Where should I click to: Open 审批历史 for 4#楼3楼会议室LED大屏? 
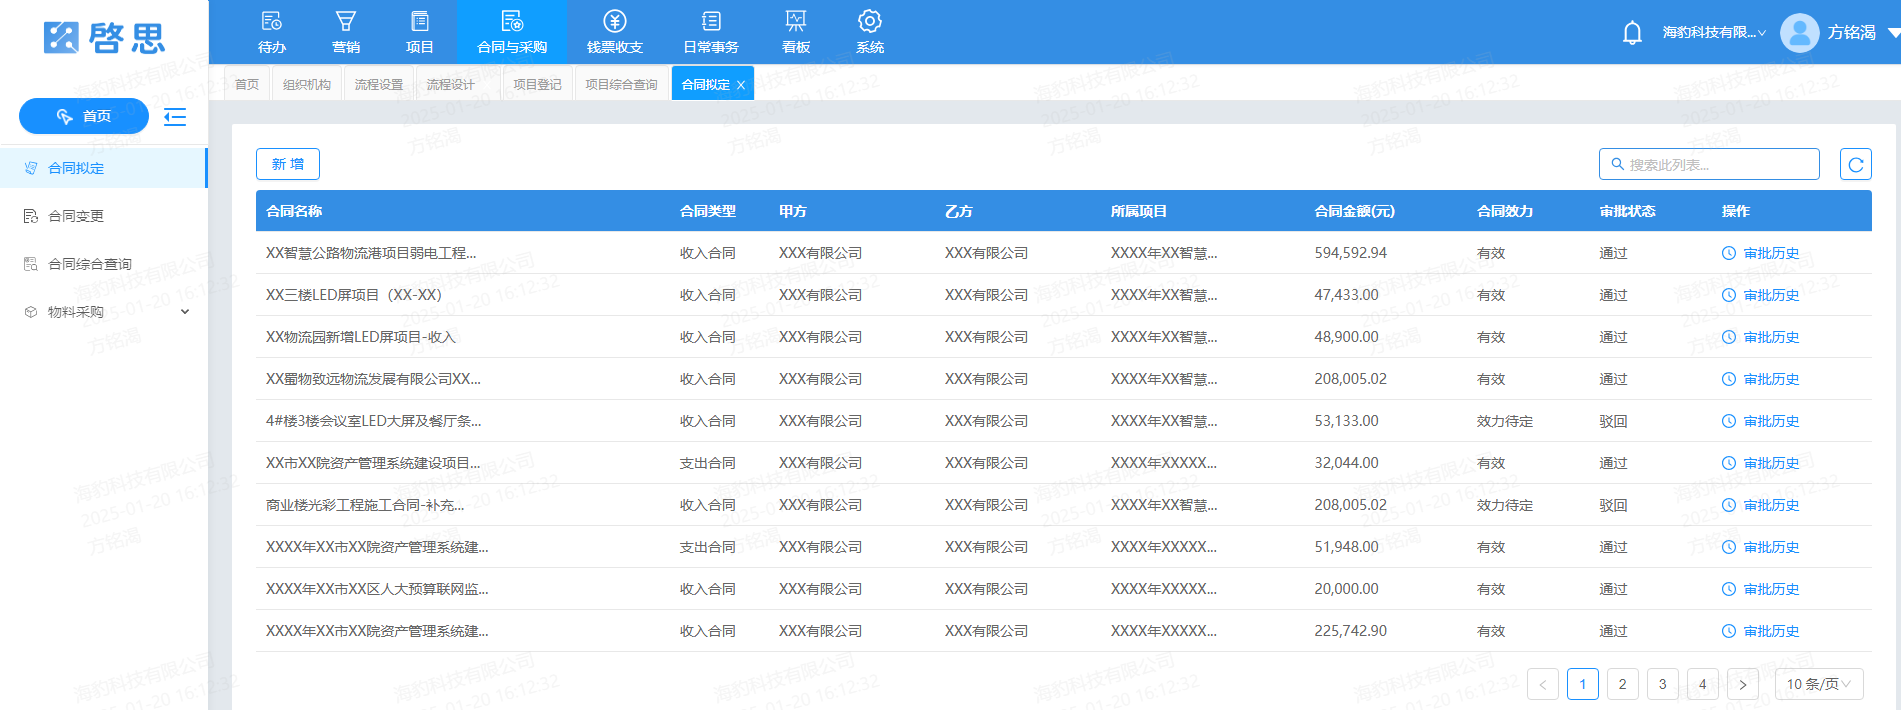click(1761, 421)
